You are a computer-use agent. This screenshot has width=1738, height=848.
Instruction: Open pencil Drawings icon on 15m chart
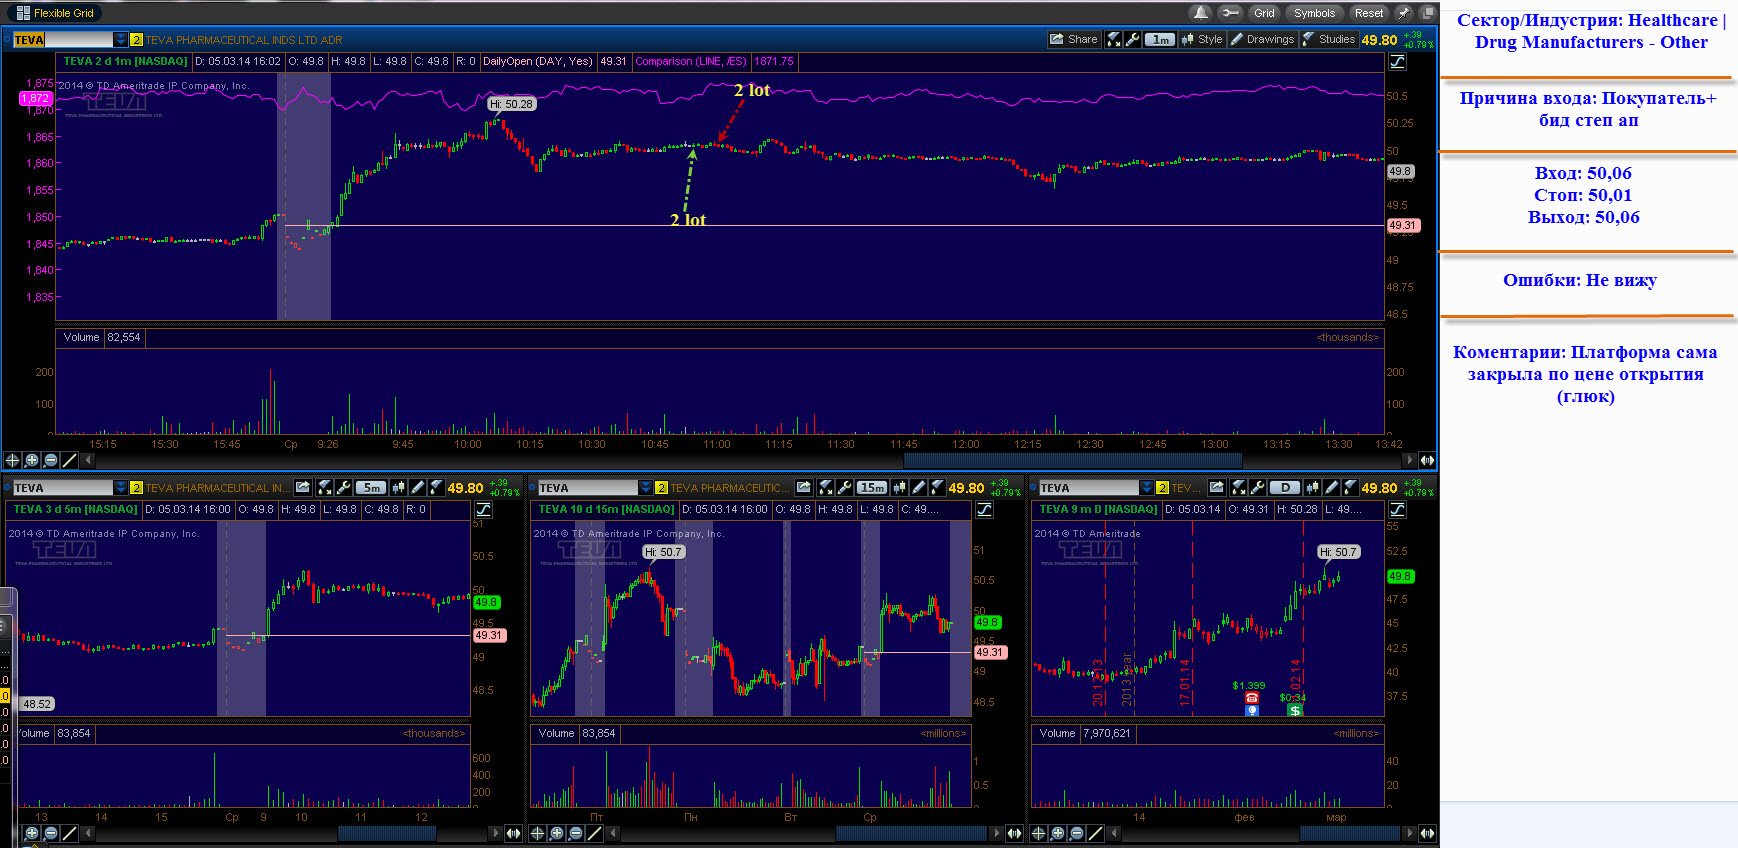(918, 488)
